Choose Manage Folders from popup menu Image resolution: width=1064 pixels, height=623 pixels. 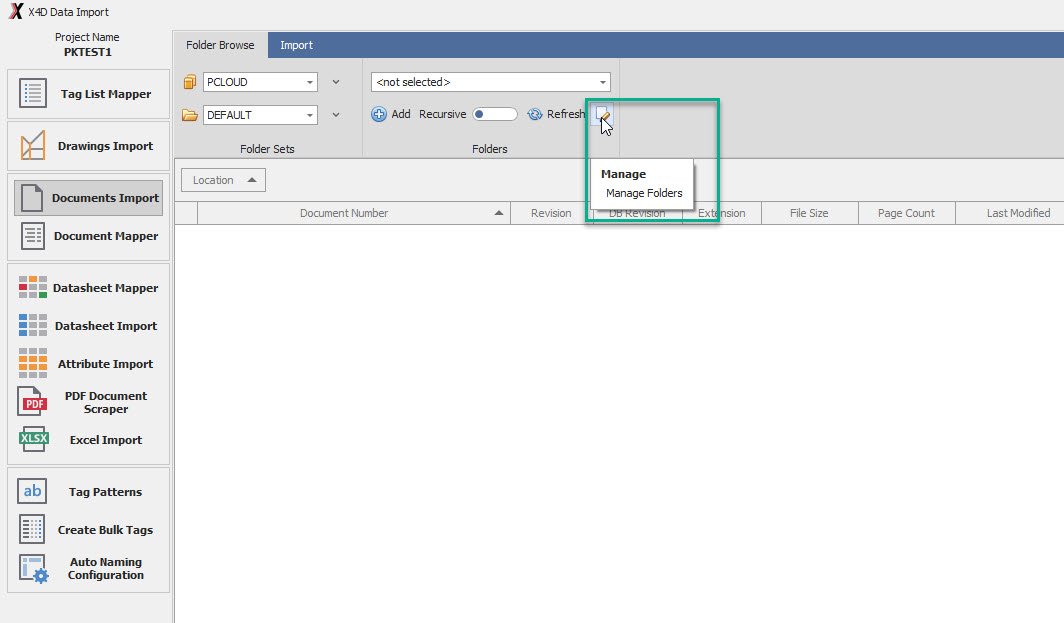644,193
